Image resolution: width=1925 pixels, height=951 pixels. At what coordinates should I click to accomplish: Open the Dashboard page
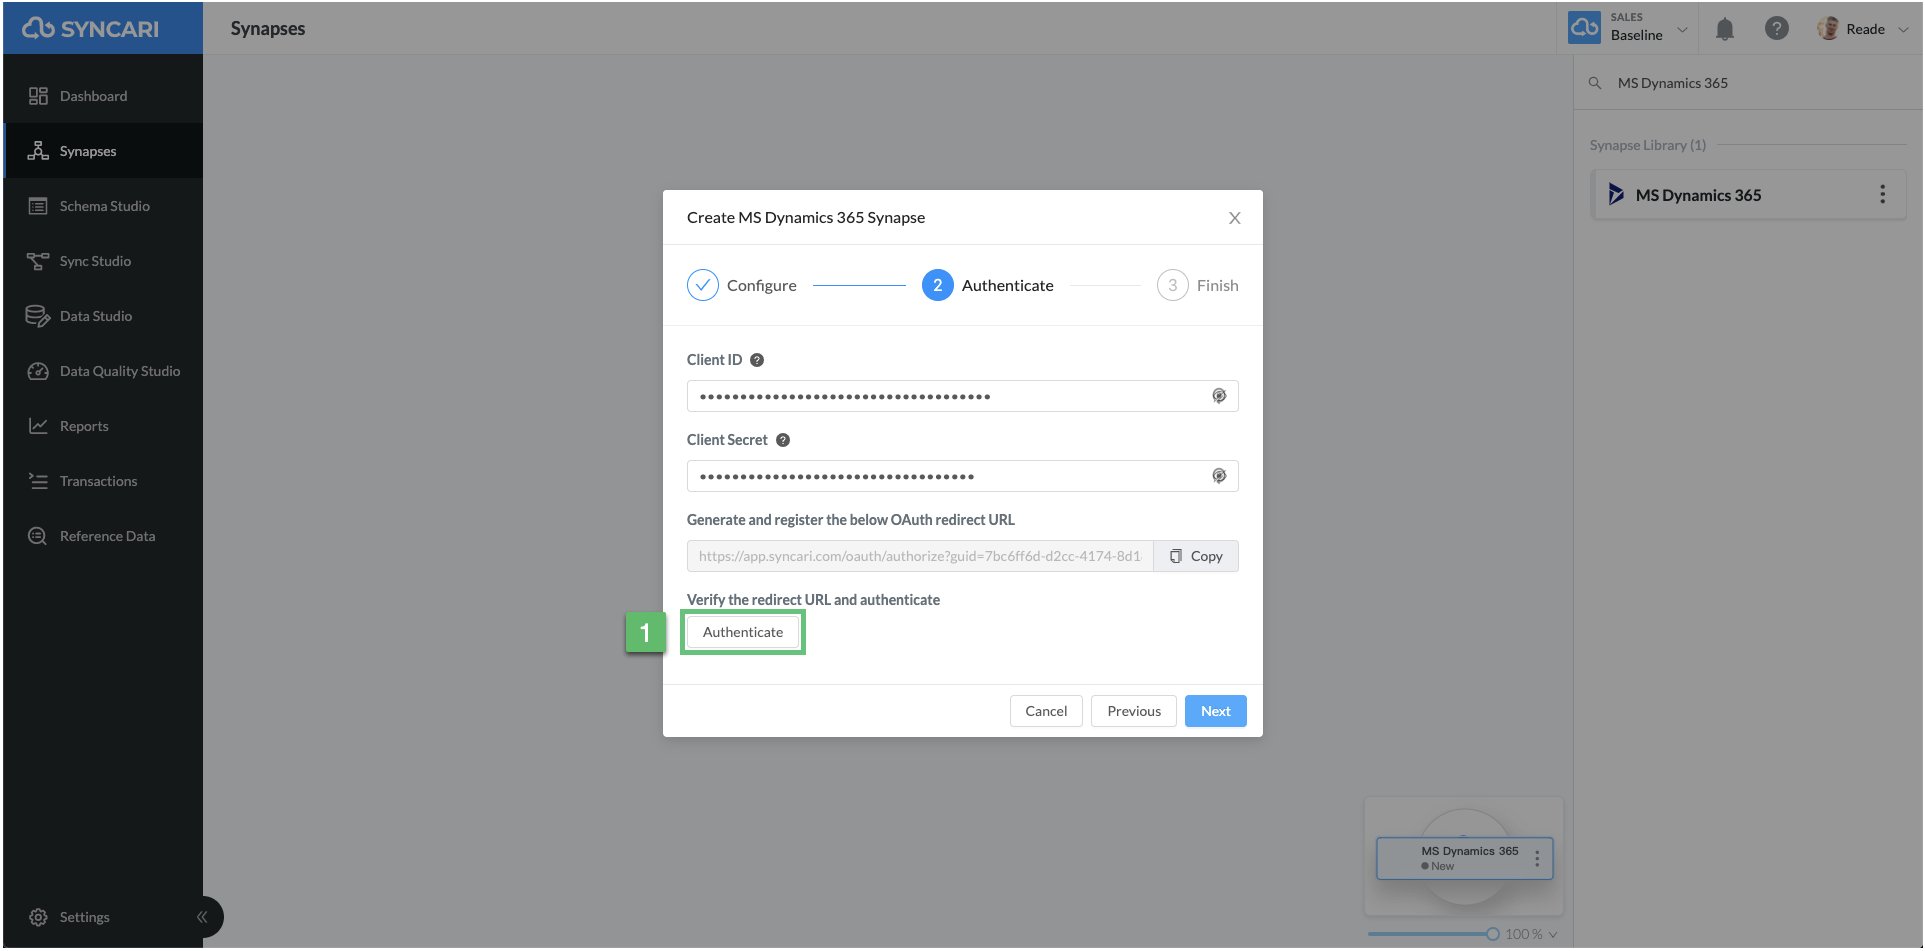pos(93,96)
